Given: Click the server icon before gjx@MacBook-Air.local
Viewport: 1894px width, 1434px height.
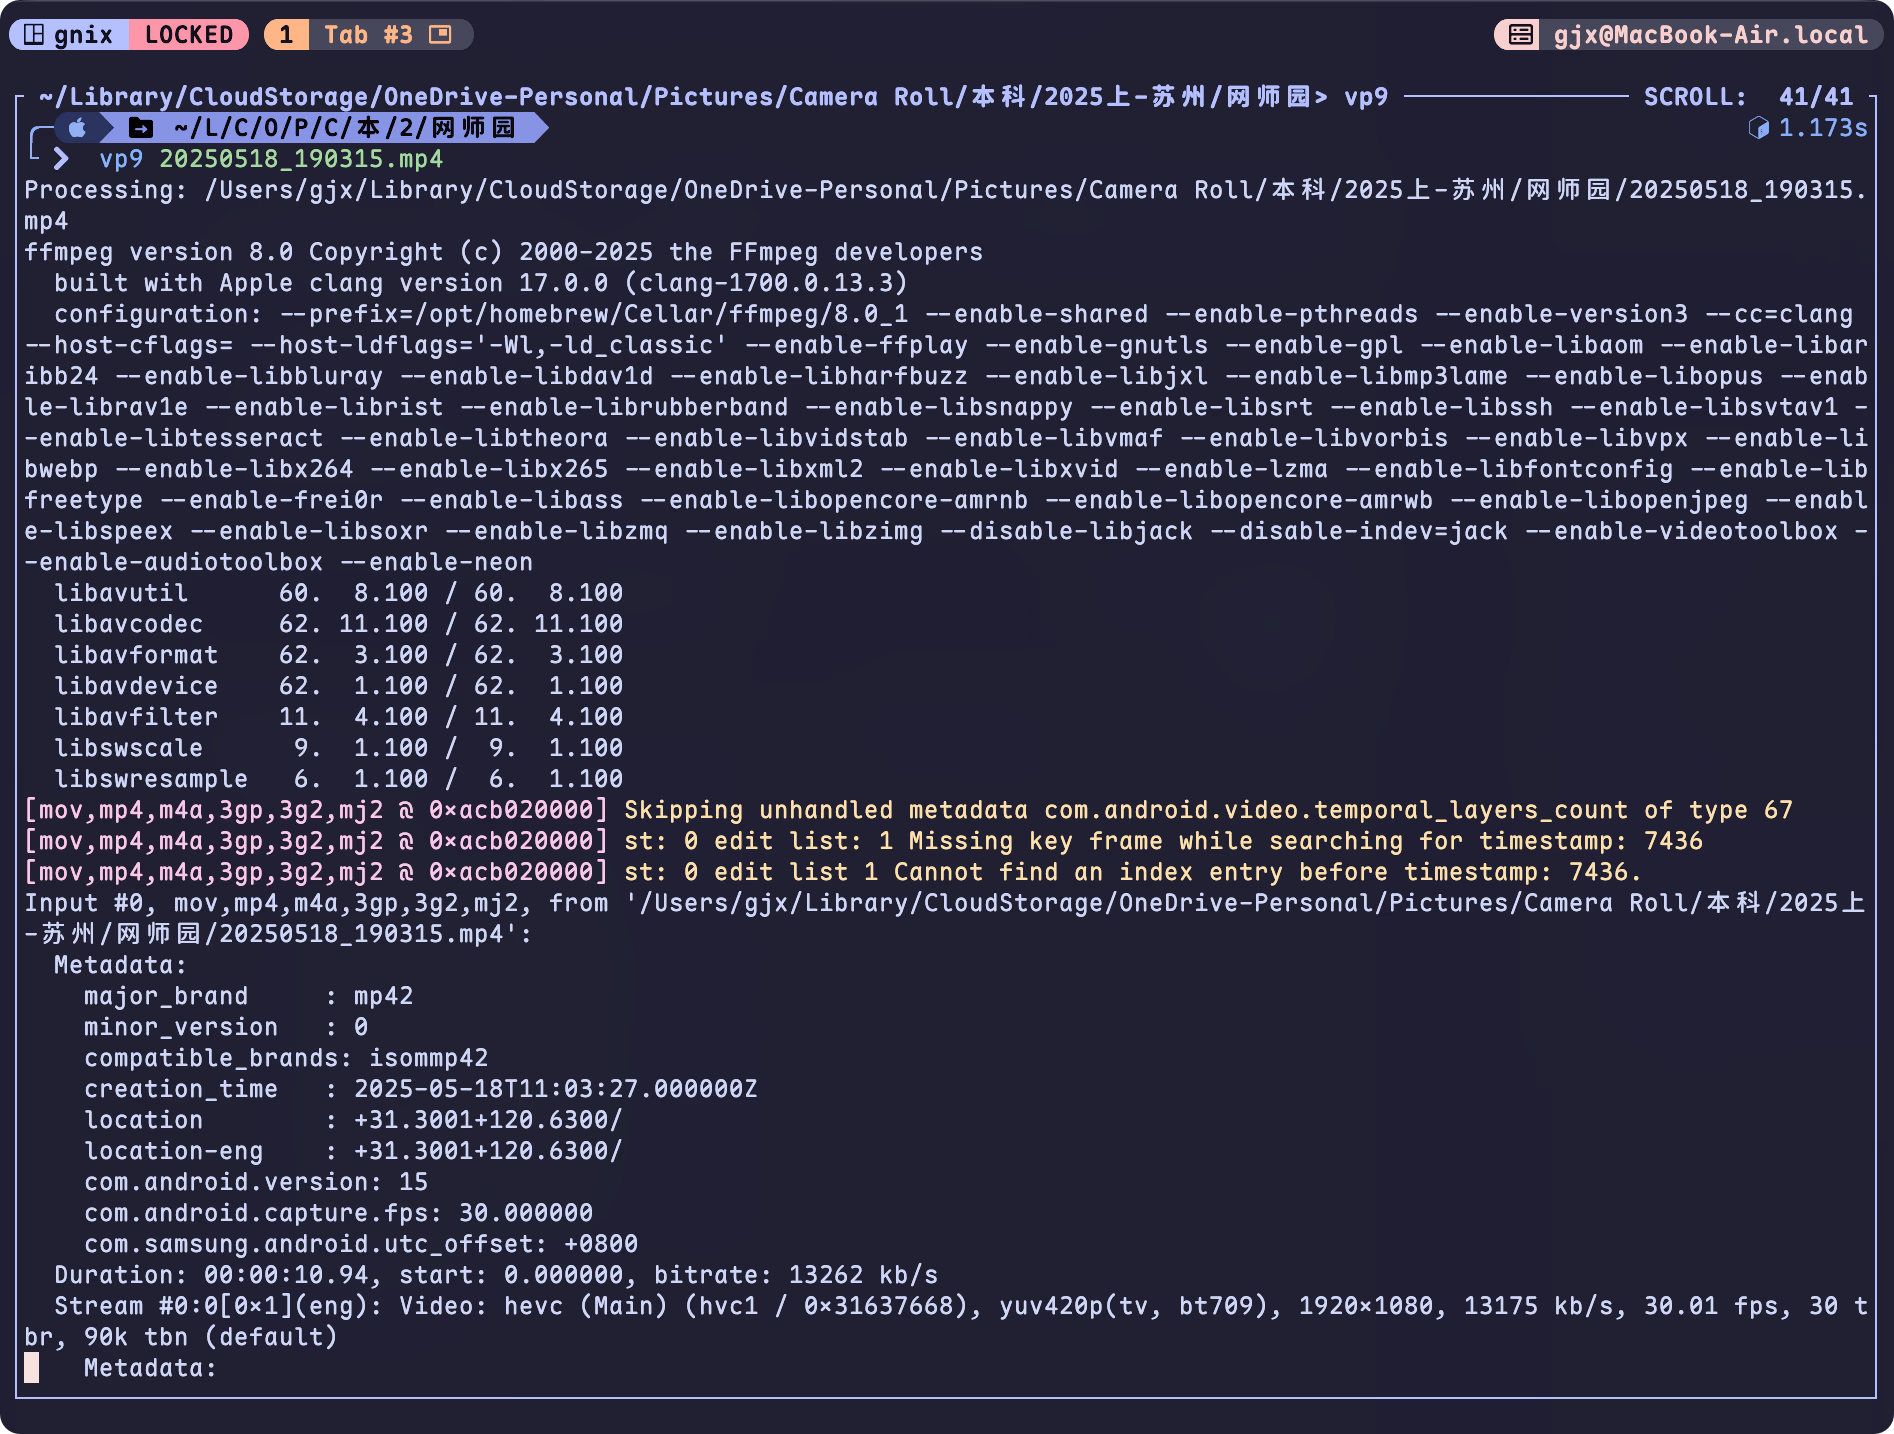Looking at the screenshot, I should click(x=1520, y=35).
